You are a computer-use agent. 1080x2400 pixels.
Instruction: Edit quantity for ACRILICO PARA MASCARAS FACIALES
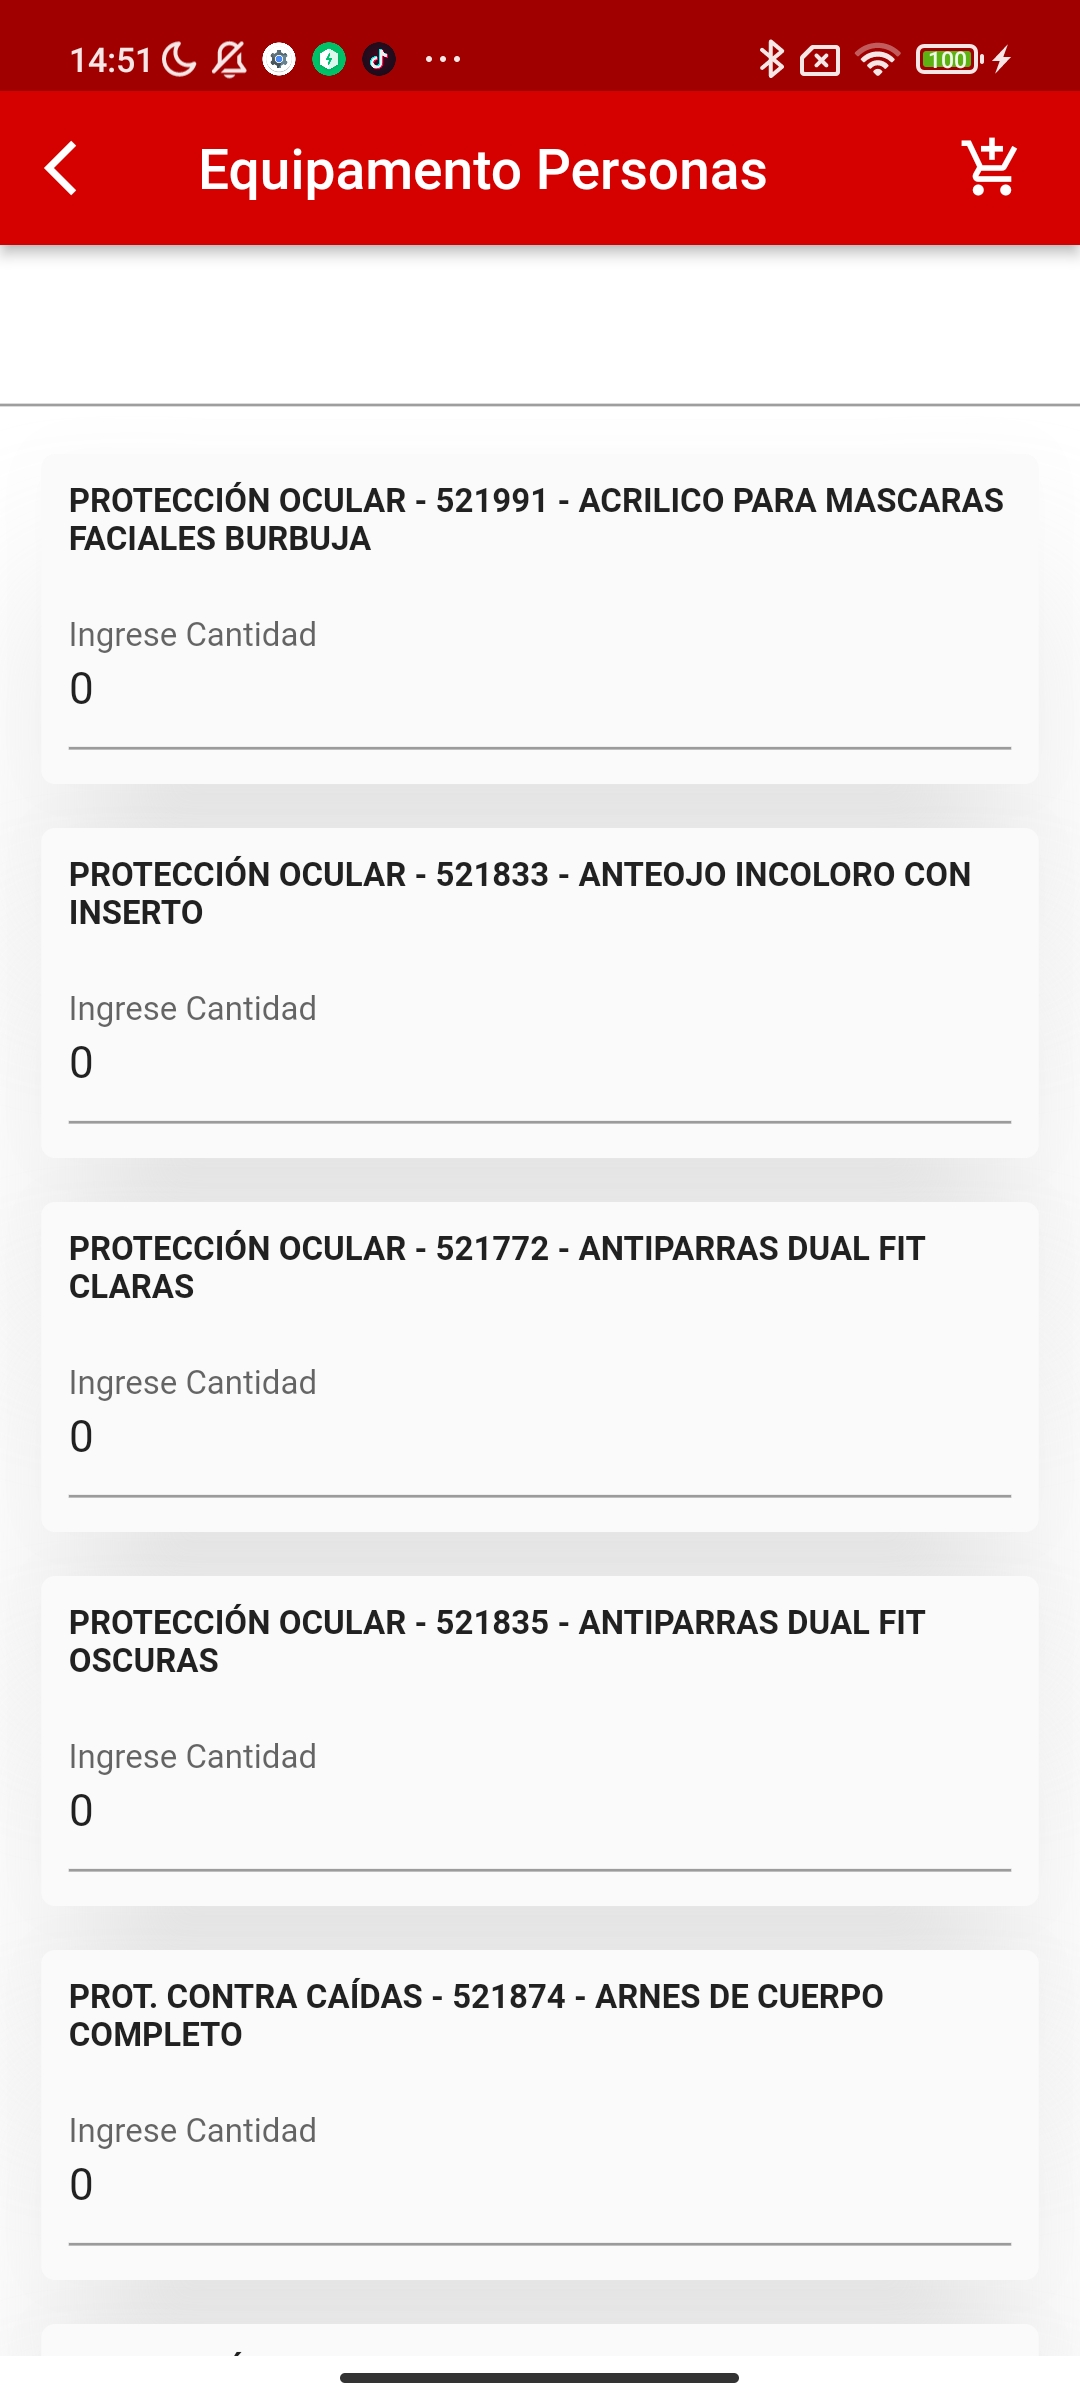(x=540, y=688)
